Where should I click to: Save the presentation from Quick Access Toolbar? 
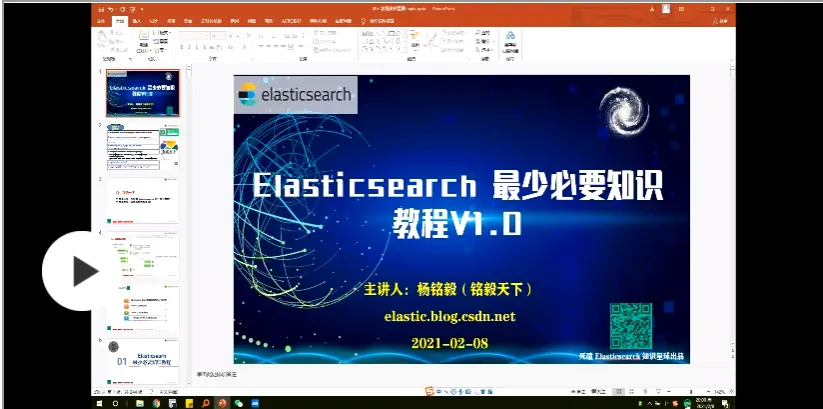[x=100, y=9]
